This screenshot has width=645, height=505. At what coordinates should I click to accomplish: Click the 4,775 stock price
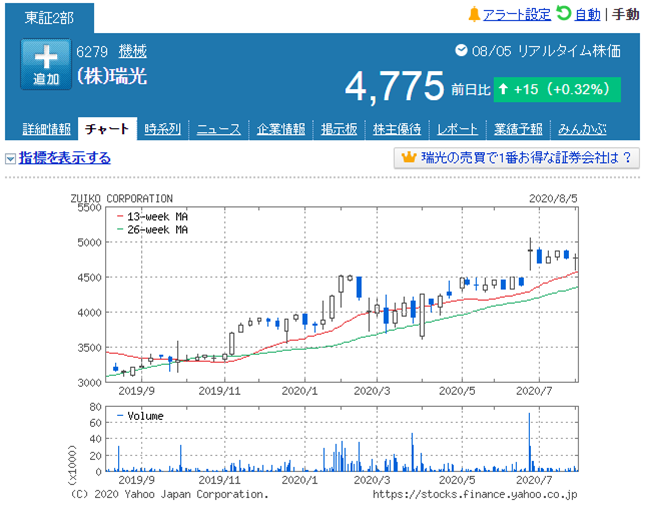(394, 86)
